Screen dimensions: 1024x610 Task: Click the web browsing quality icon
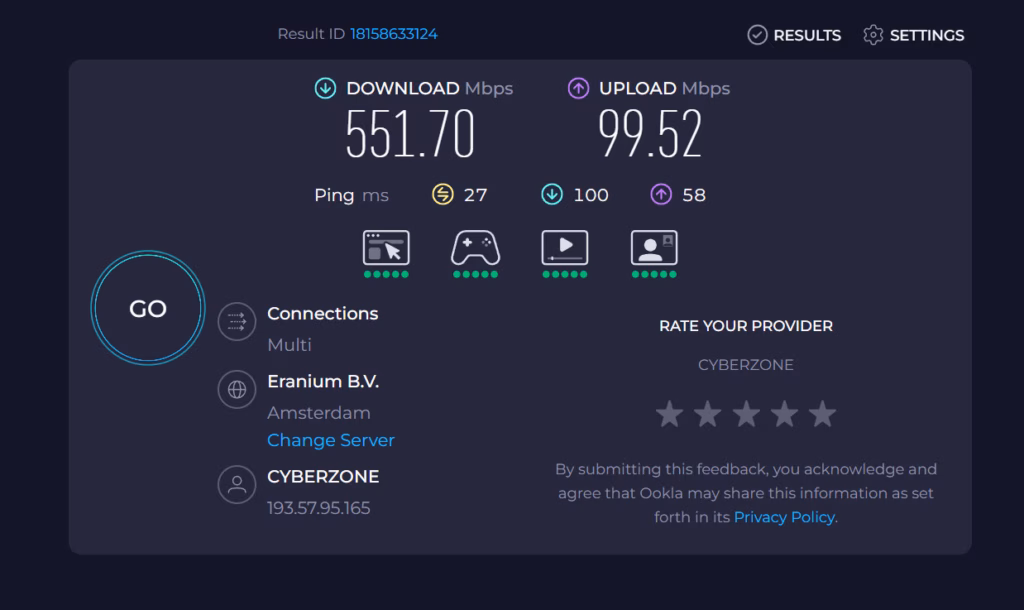pos(386,248)
